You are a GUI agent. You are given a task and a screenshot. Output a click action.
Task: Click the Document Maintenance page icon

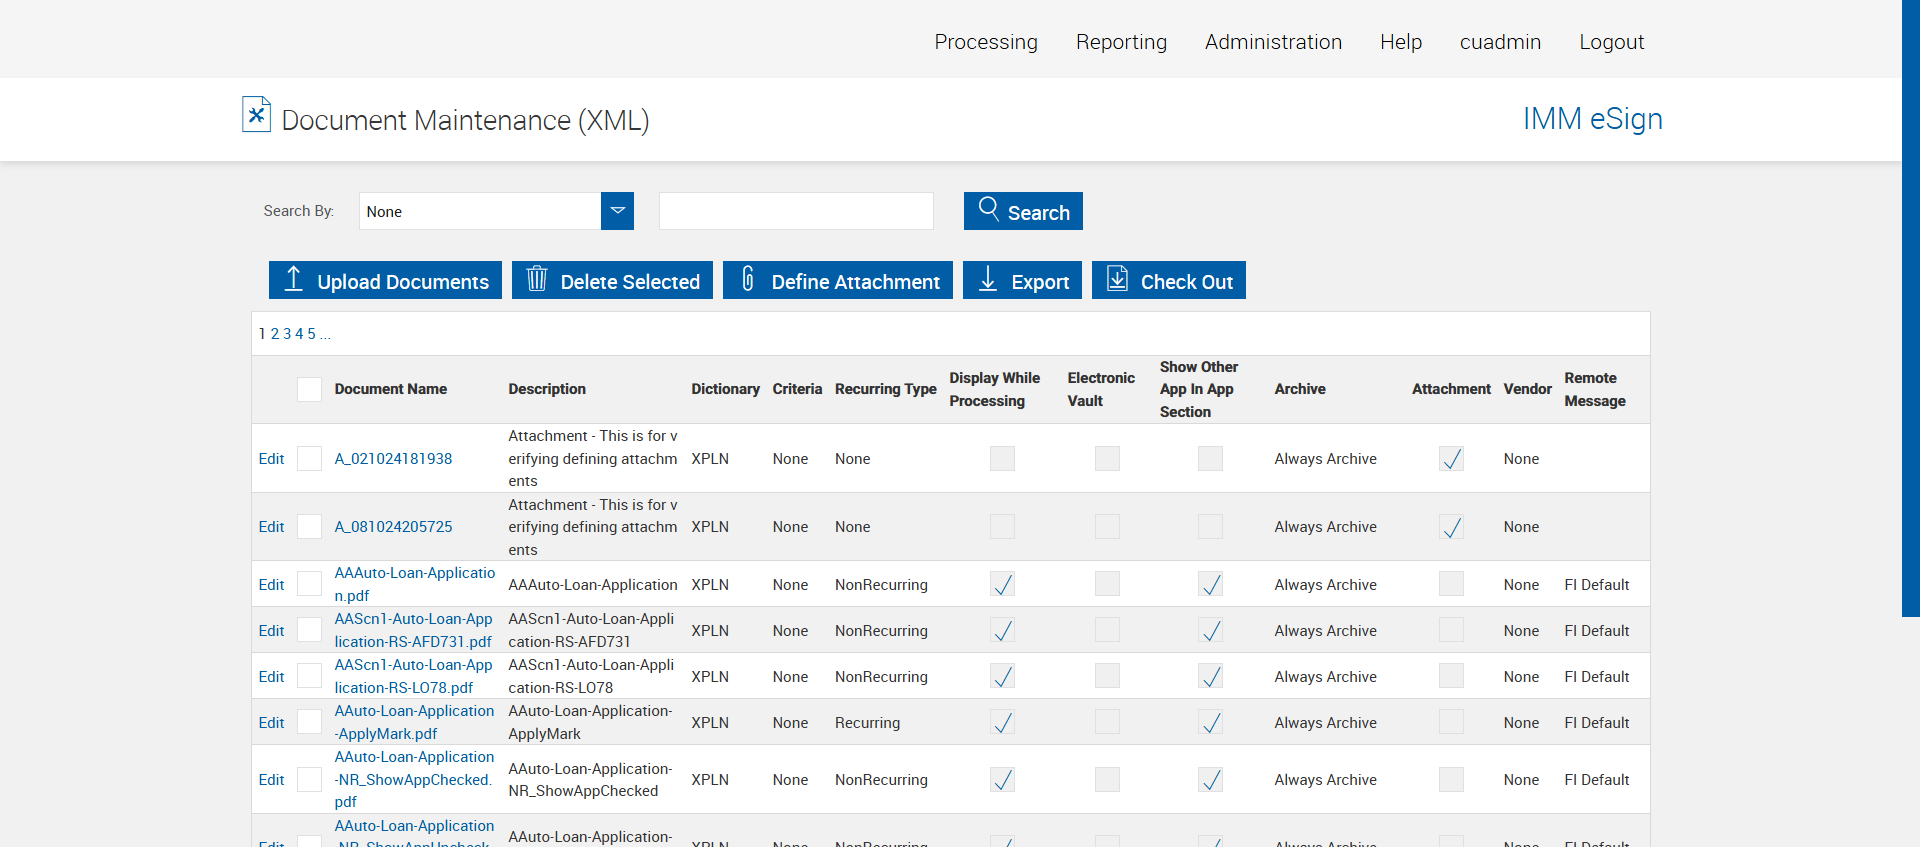click(x=256, y=115)
